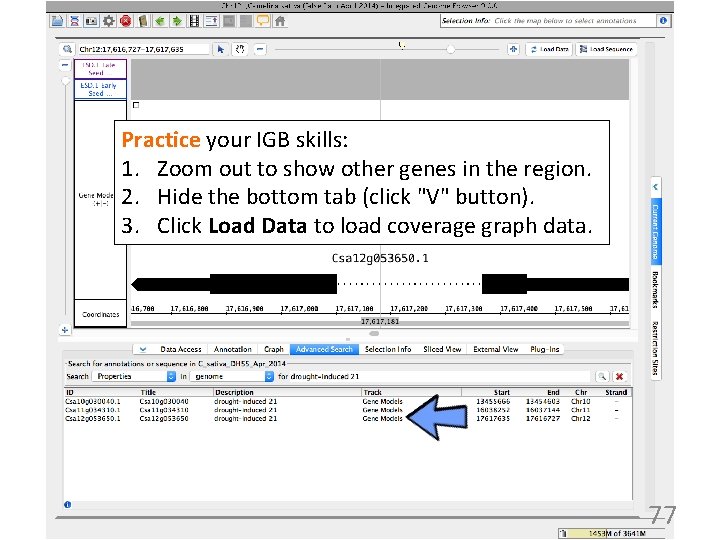Image resolution: width=720 pixels, height=540 pixels.
Task: Select the arrow pointer selection tool
Action: pos(221,49)
